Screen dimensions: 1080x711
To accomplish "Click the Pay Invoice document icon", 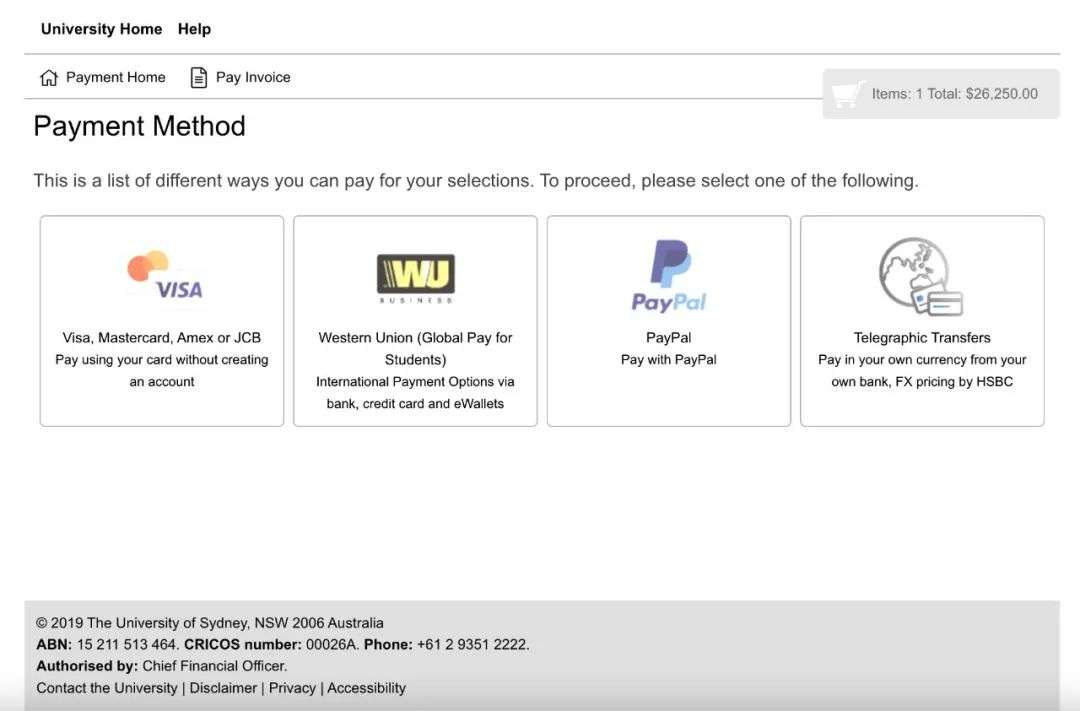I will [199, 78].
